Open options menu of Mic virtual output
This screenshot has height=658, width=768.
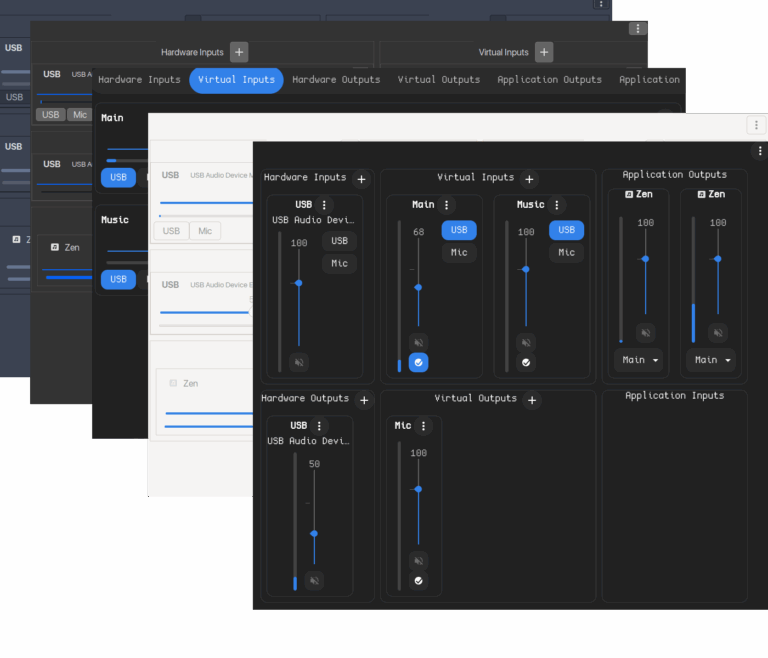click(x=423, y=426)
